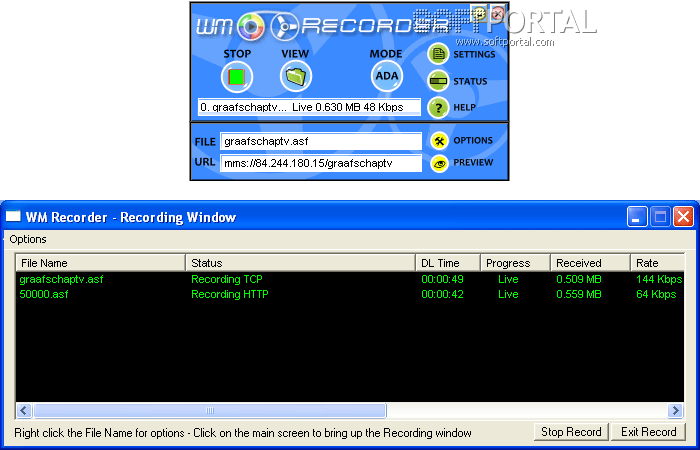Viewport: 700px width, 450px height.
Task: Click the 0.559 MB received value
Action: click(x=579, y=295)
